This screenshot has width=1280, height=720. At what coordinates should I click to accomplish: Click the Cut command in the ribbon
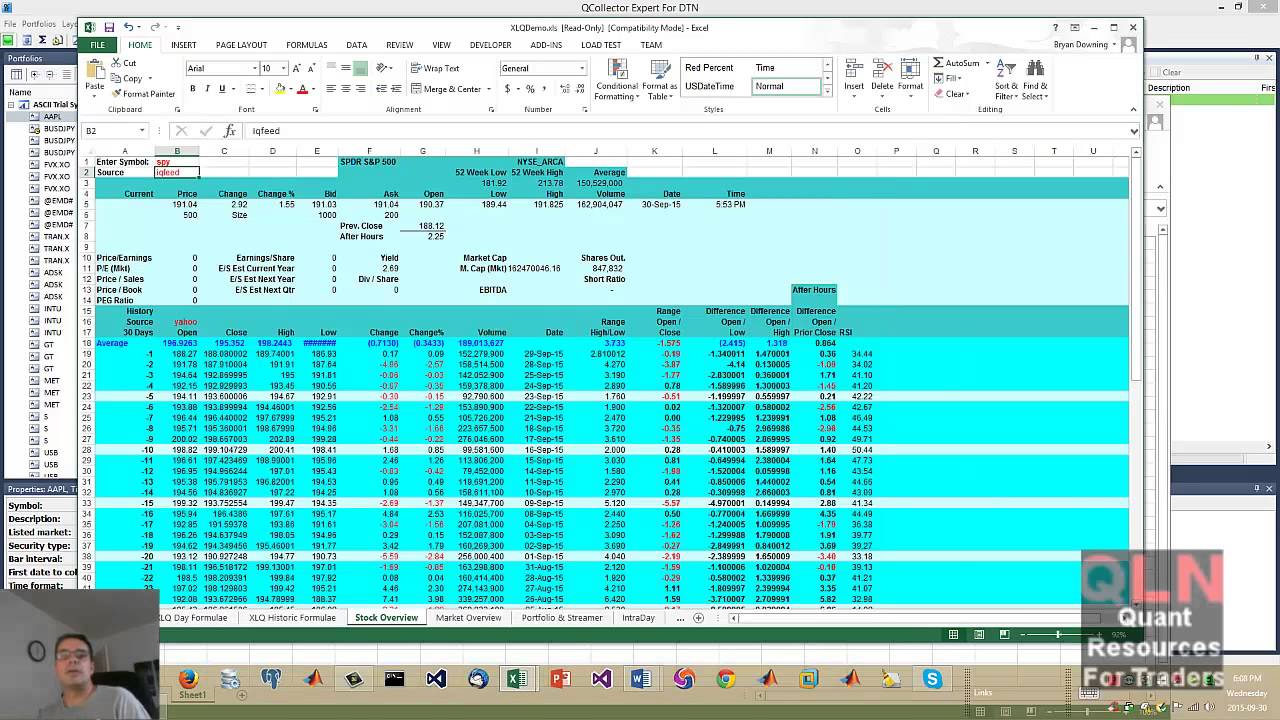click(124, 63)
